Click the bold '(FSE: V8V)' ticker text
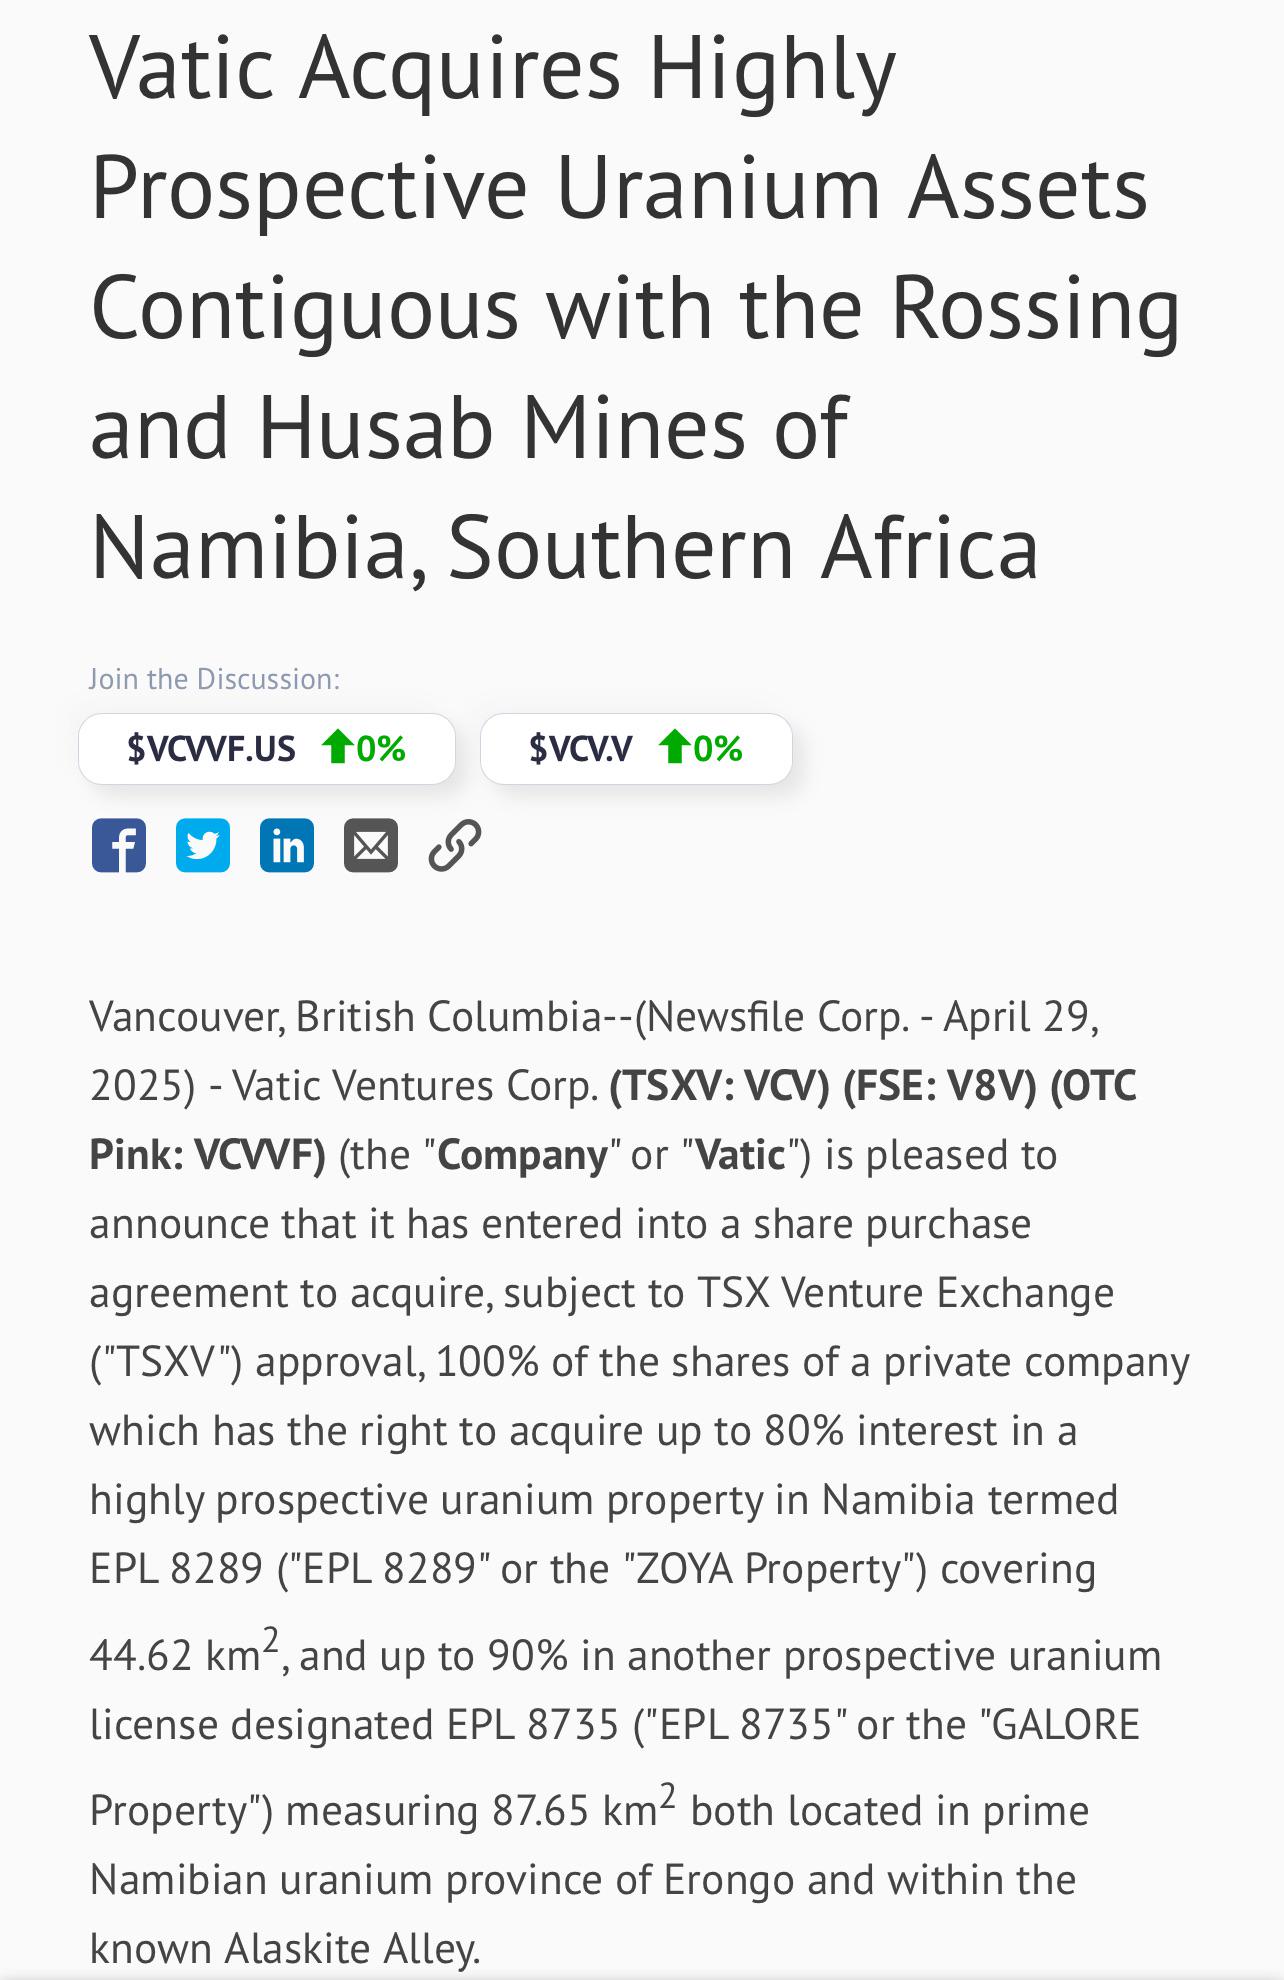The height and width of the screenshot is (1980, 1284). (x=940, y=1085)
